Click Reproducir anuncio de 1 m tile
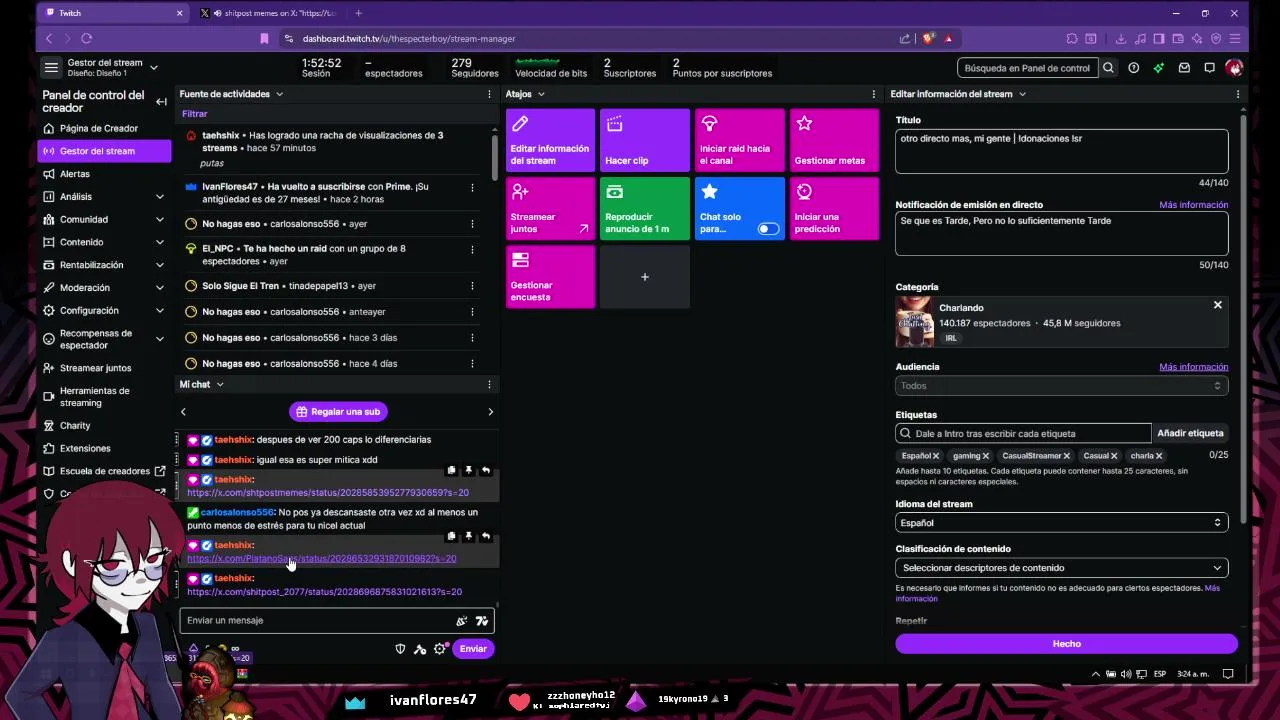Viewport: 1280px width, 720px height. (x=645, y=208)
